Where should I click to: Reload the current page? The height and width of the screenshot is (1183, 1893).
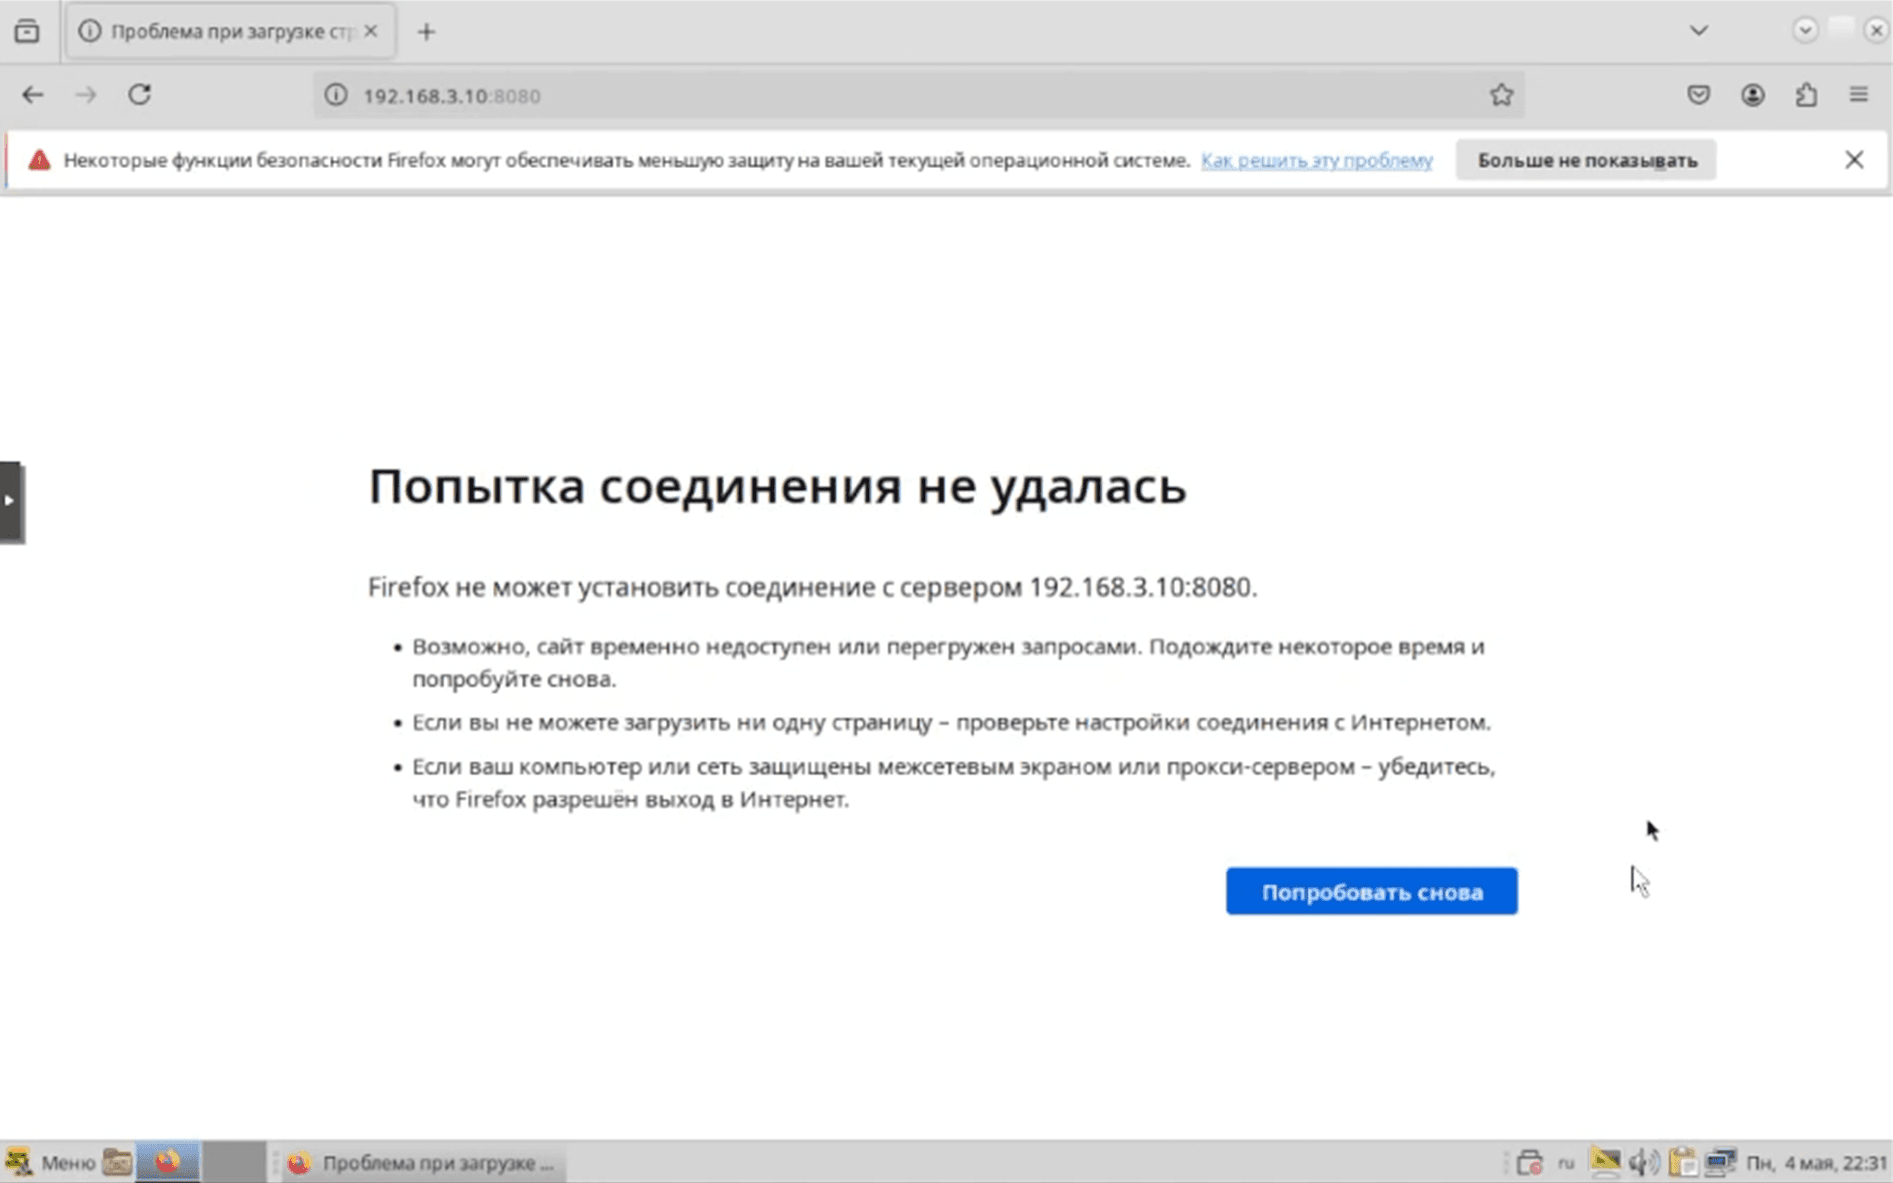click(139, 95)
